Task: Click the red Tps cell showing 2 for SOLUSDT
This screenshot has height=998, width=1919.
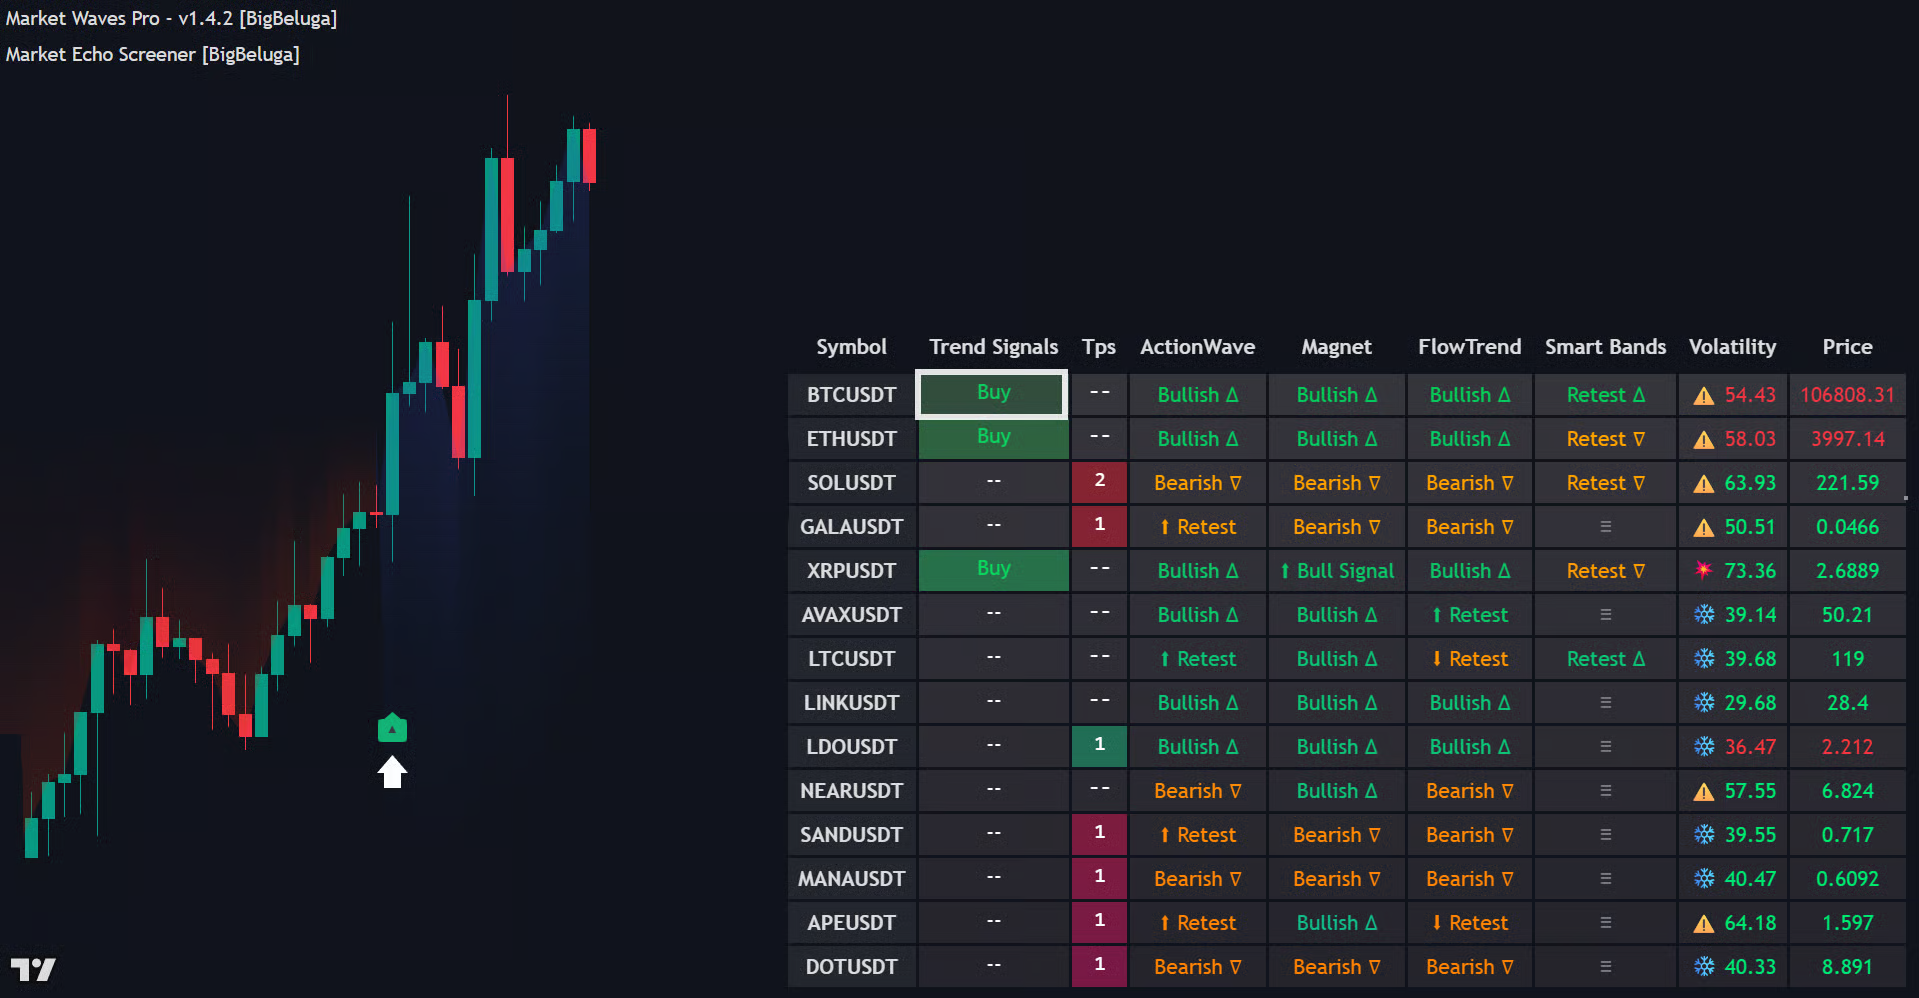Action: pos(1099,482)
